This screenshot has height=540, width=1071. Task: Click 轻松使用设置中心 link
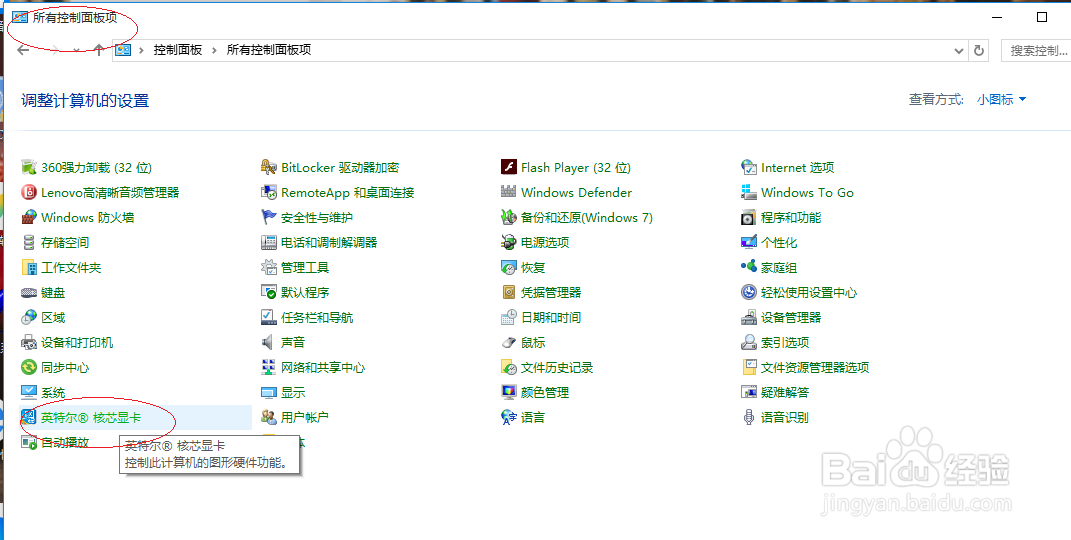pos(809,292)
